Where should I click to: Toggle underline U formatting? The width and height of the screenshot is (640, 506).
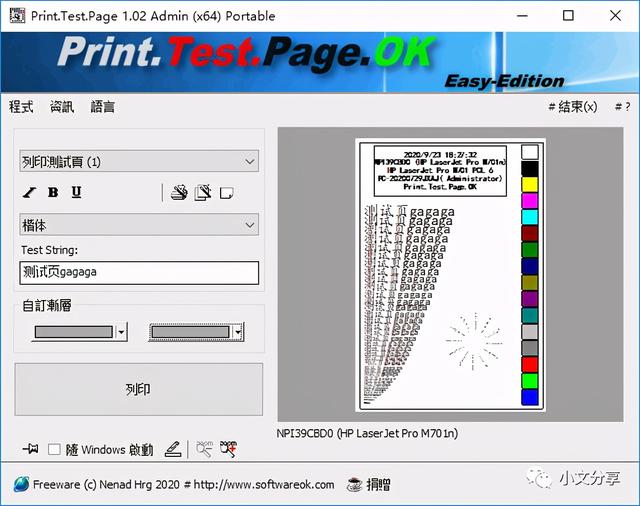[x=76, y=192]
